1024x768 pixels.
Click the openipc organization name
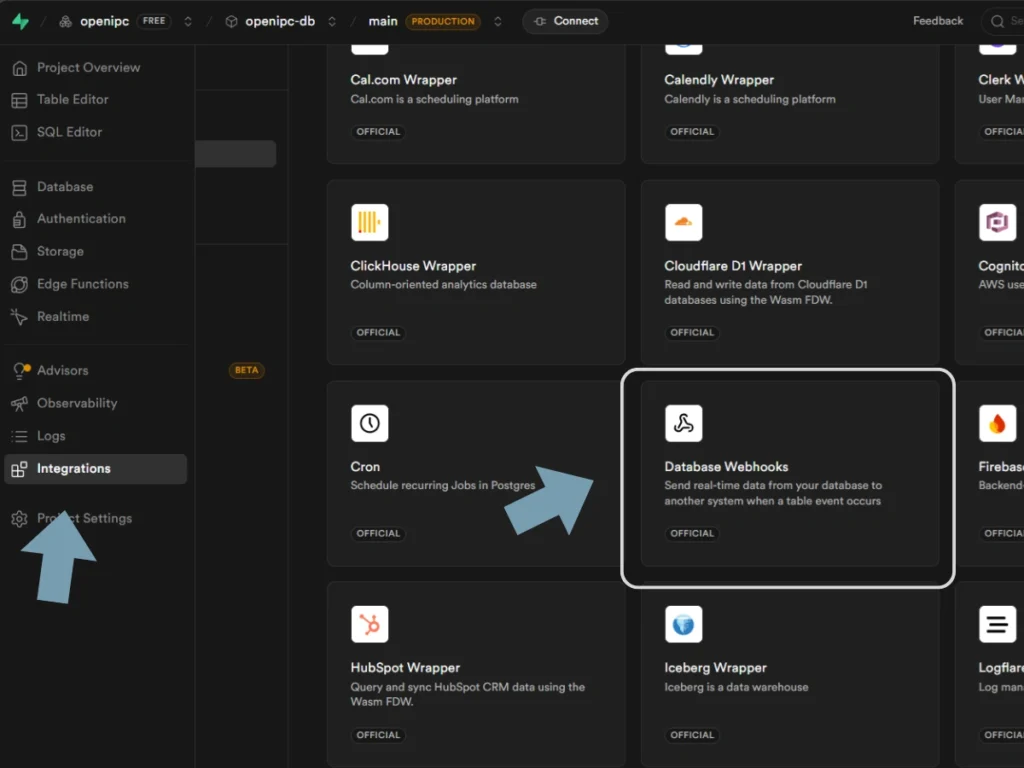(104, 22)
